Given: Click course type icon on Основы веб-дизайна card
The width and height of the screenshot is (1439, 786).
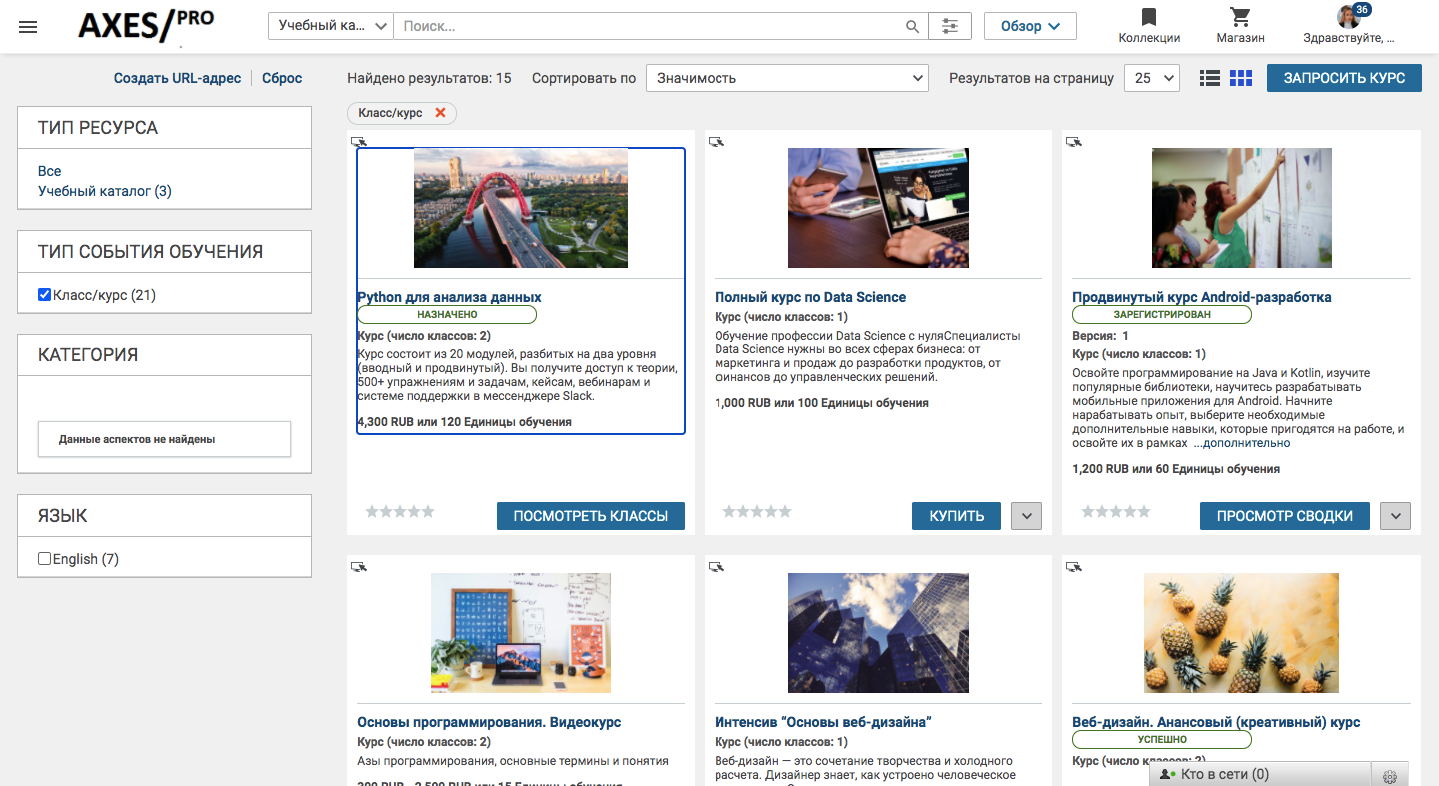Looking at the screenshot, I should (x=716, y=567).
